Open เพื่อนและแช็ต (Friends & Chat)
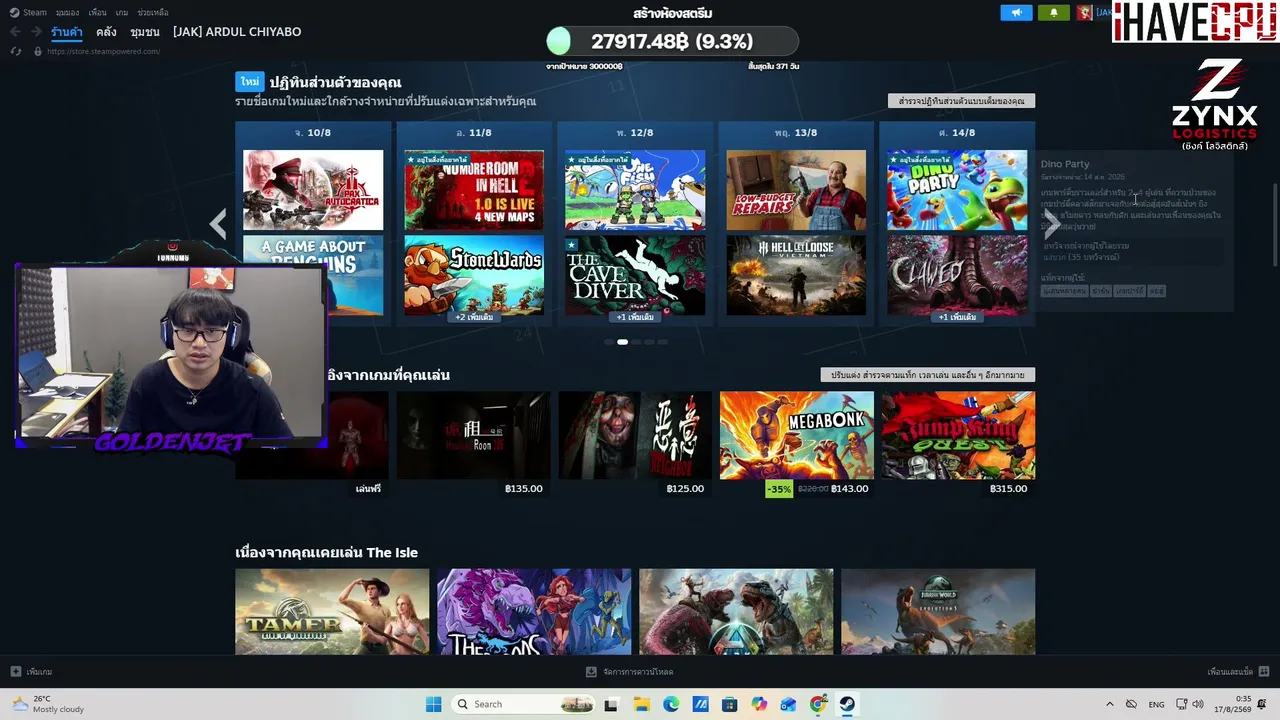This screenshot has height=720, width=1280. (x=1238, y=672)
